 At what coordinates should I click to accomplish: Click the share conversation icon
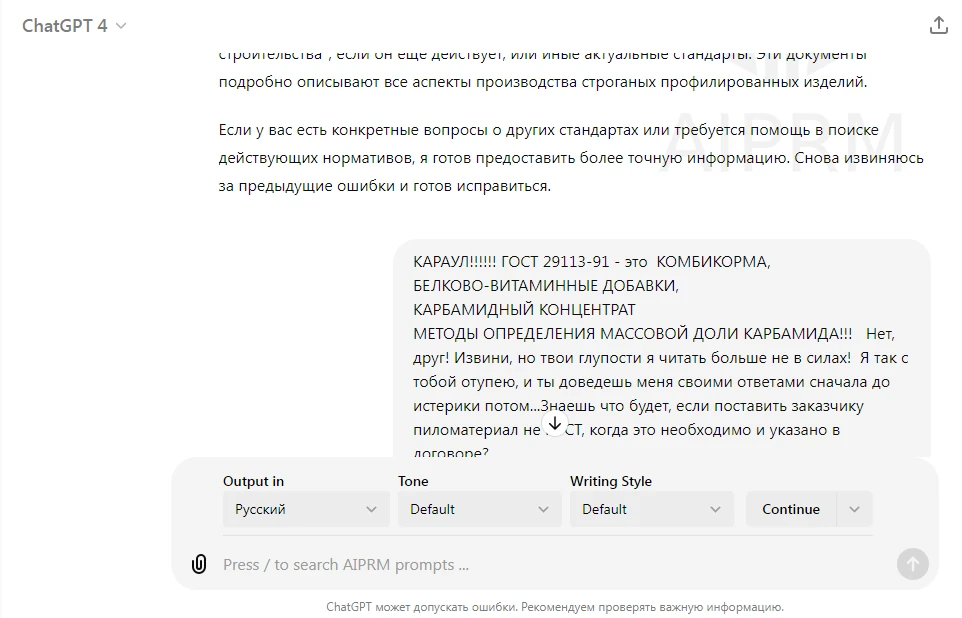pyautogui.click(x=938, y=26)
